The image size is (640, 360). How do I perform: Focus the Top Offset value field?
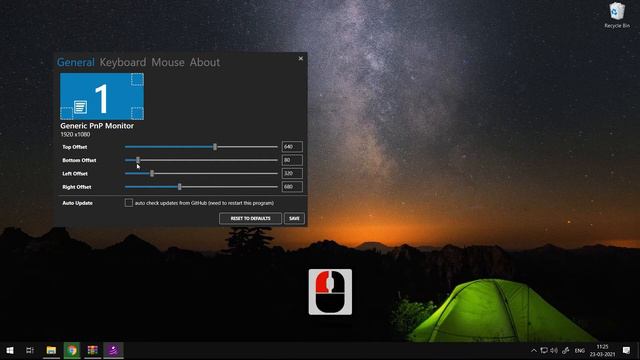click(292, 147)
